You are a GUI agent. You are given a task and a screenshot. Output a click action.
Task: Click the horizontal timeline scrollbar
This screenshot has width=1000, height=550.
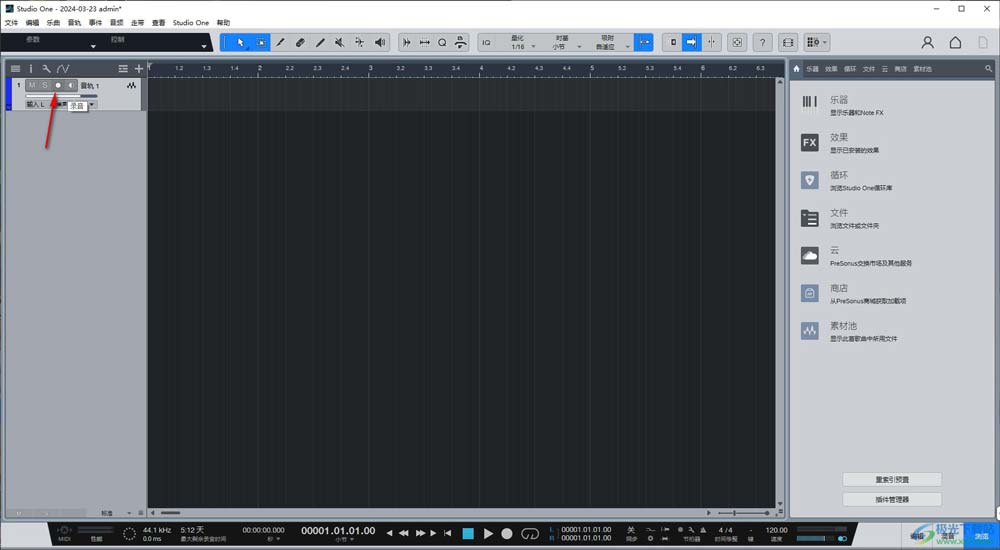pos(170,512)
